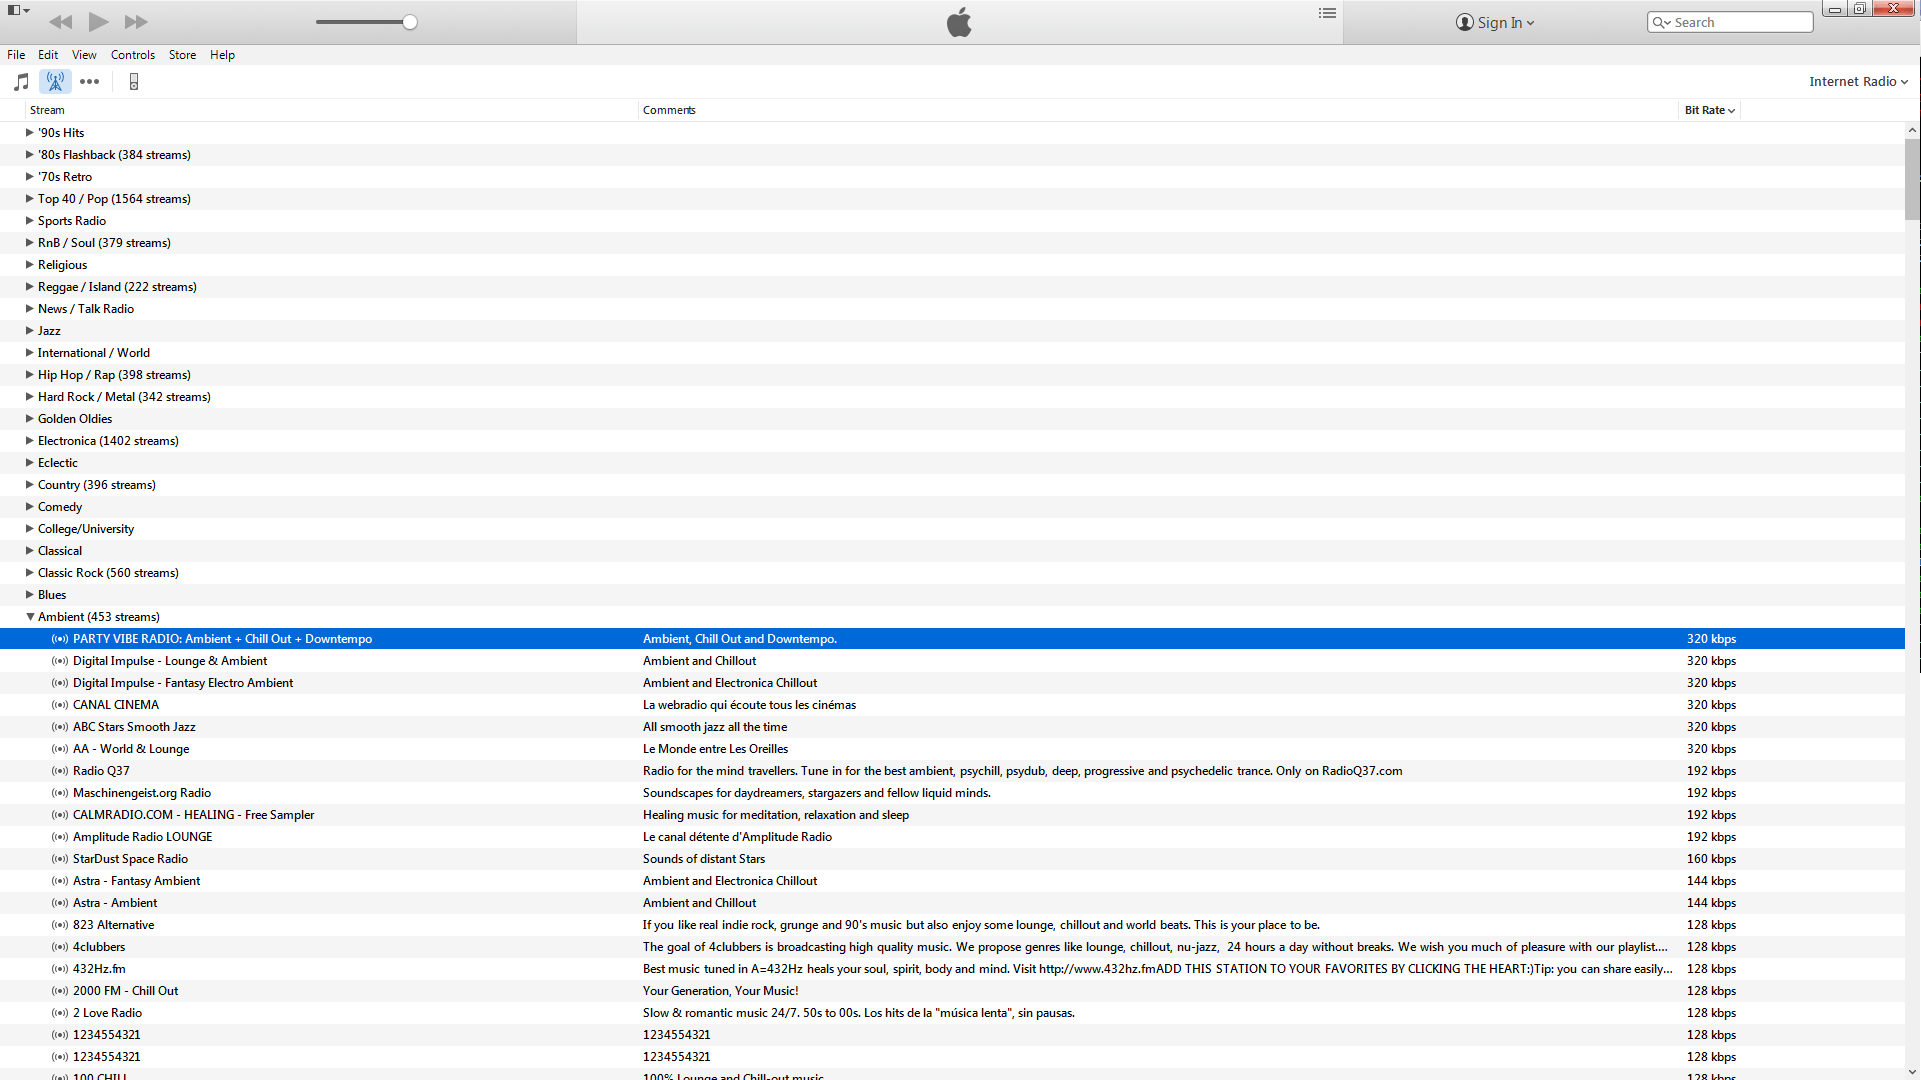The width and height of the screenshot is (1921, 1080).
Task: Sort by the Comments column header
Action: (1158, 110)
